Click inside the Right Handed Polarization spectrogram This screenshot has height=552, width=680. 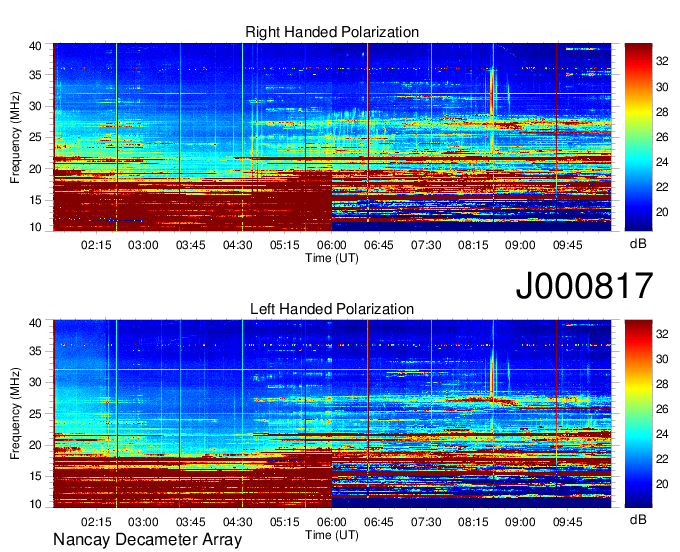coord(332,137)
